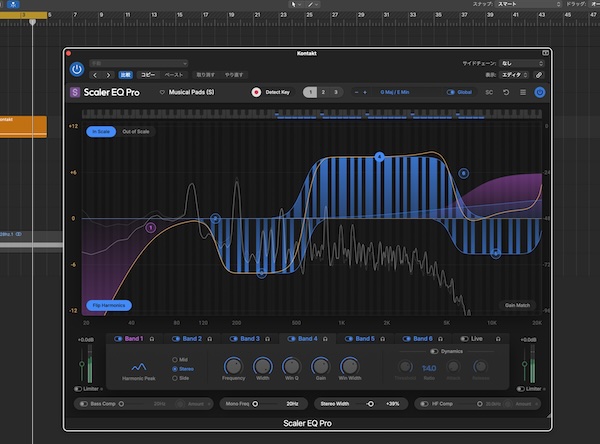Screen dimensions: 600x444
Task: Click the Flip Harmonics button
Action: click(109, 305)
